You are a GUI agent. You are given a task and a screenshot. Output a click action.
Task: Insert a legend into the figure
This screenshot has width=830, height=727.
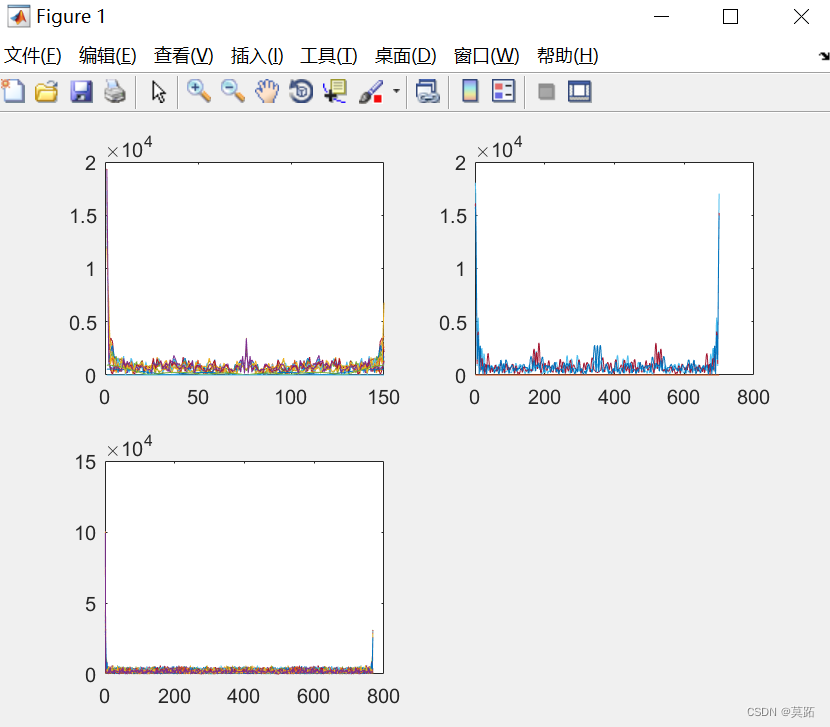point(501,91)
